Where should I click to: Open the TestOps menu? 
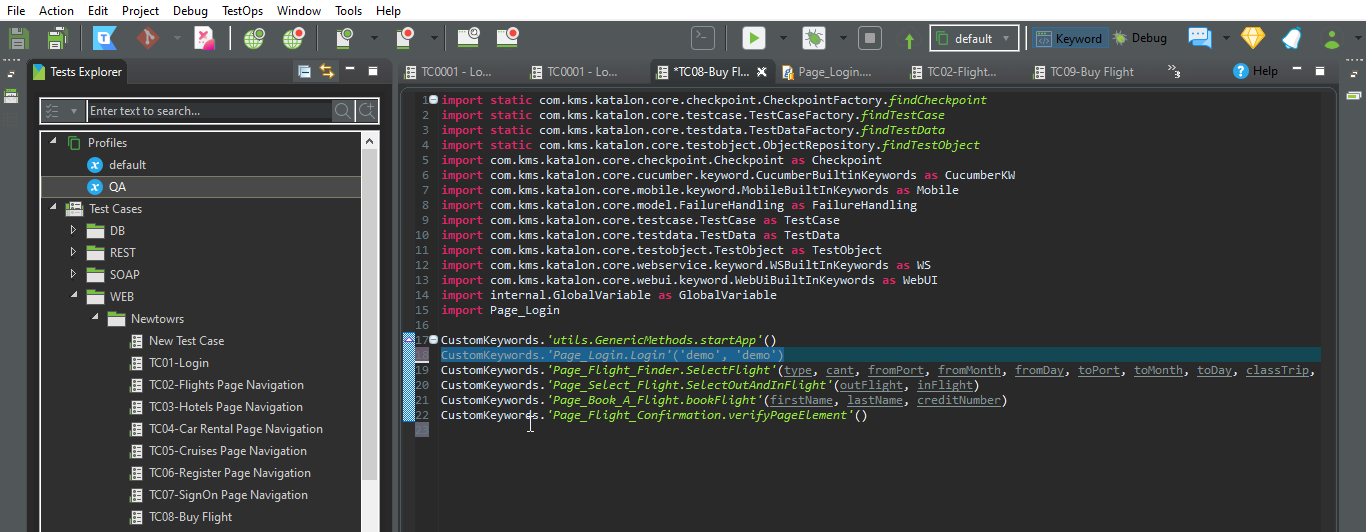tap(241, 11)
